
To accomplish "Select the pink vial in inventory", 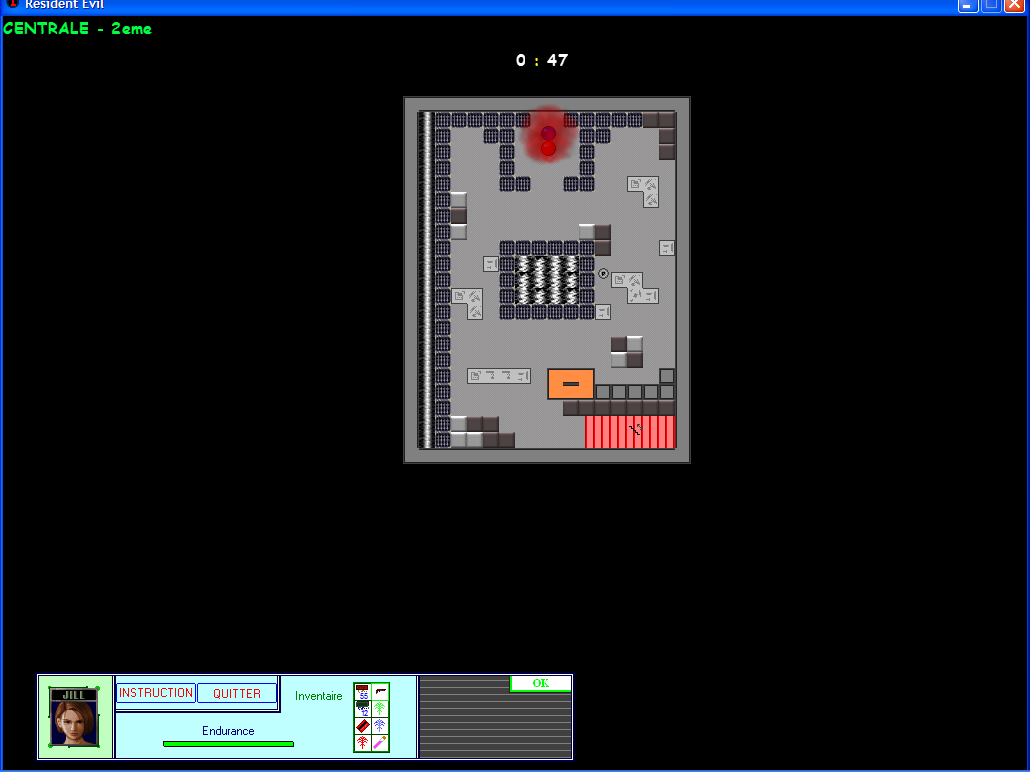I will tap(380, 743).
